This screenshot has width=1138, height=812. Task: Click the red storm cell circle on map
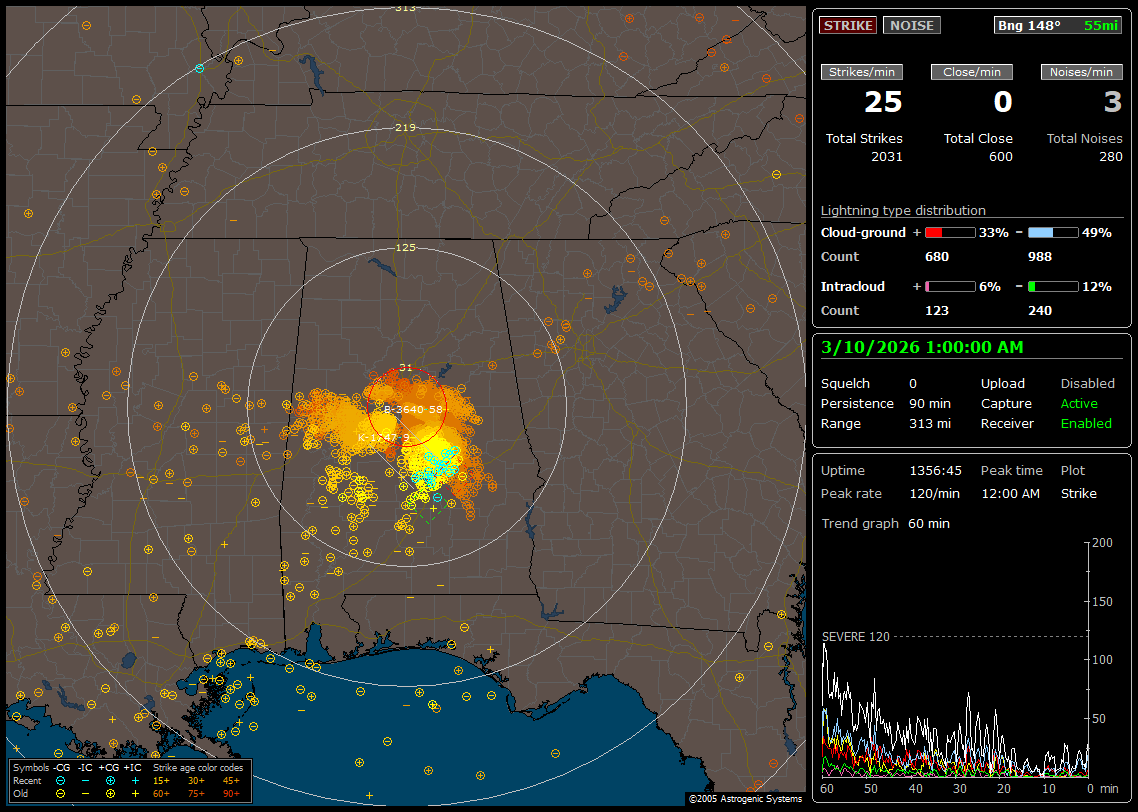point(408,406)
